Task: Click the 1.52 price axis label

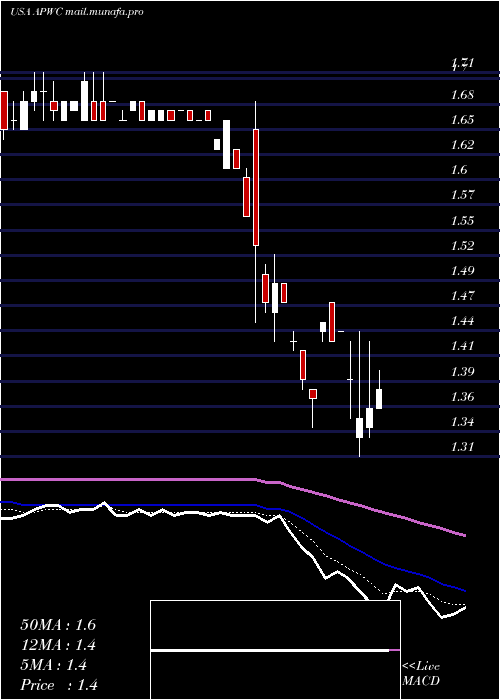Action: point(462,246)
